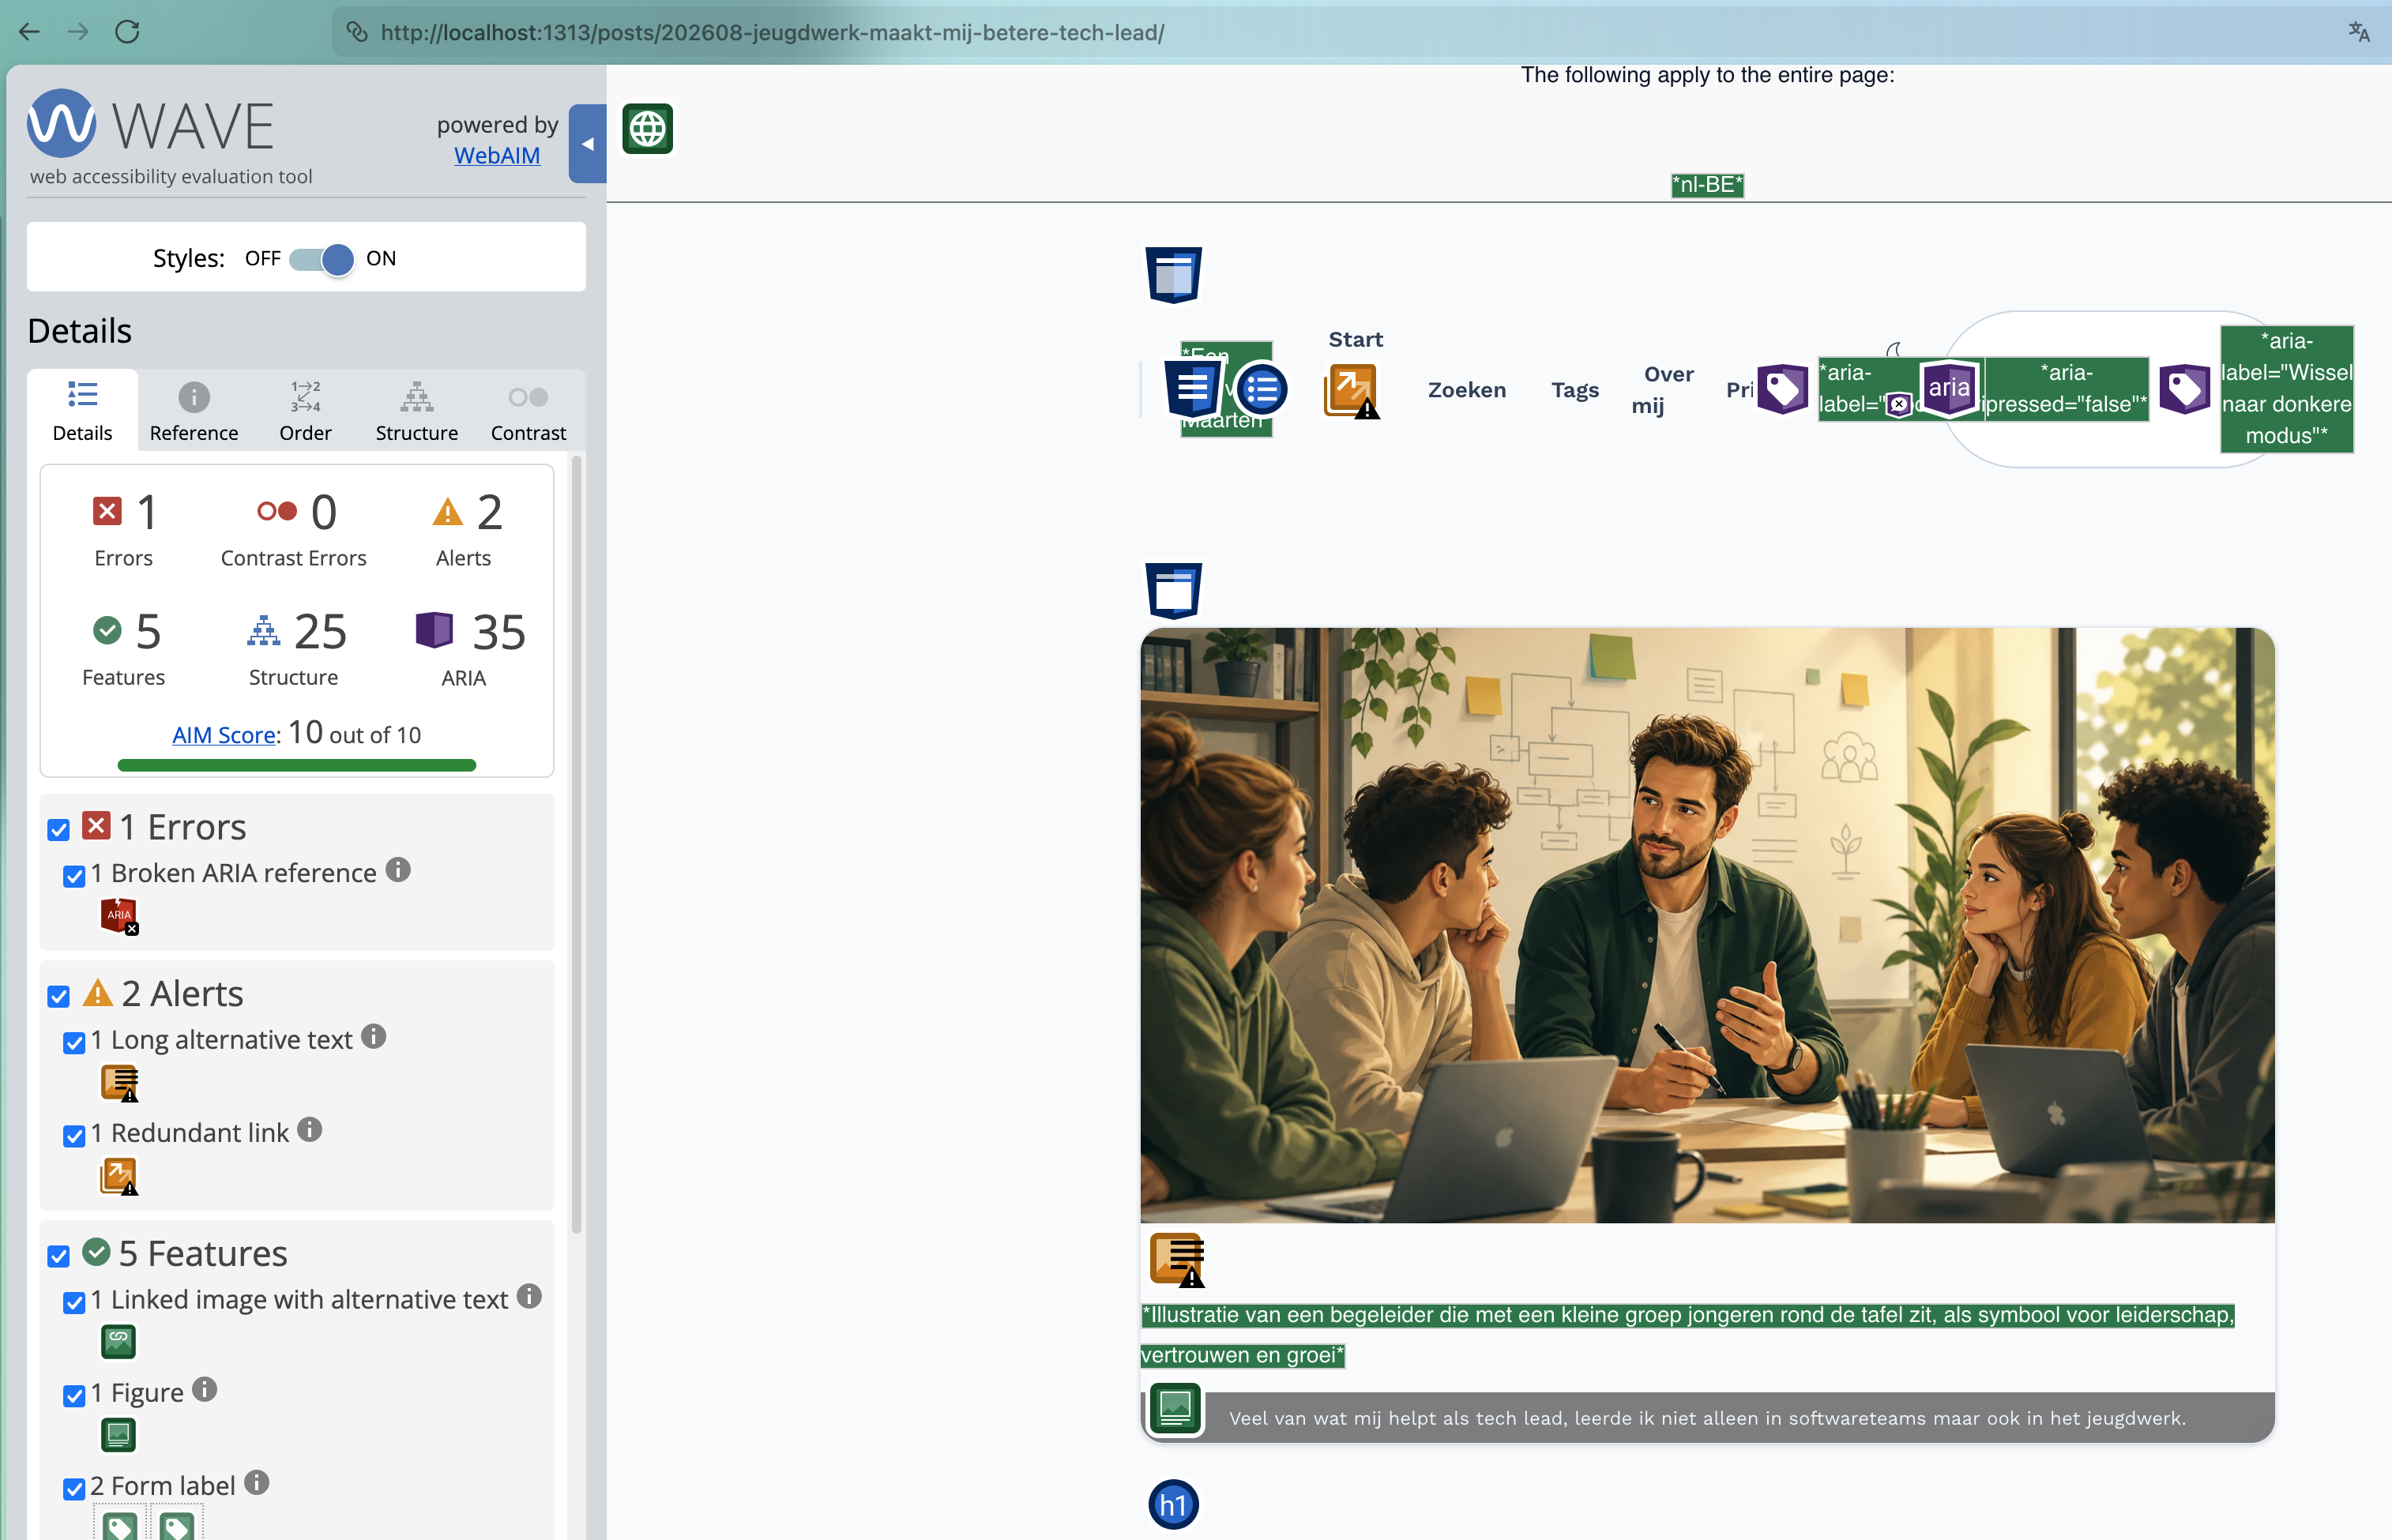This screenshot has width=2392, height=1540.
Task: Uncheck the Broken ARIA reference checkbox
Action: click(74, 877)
